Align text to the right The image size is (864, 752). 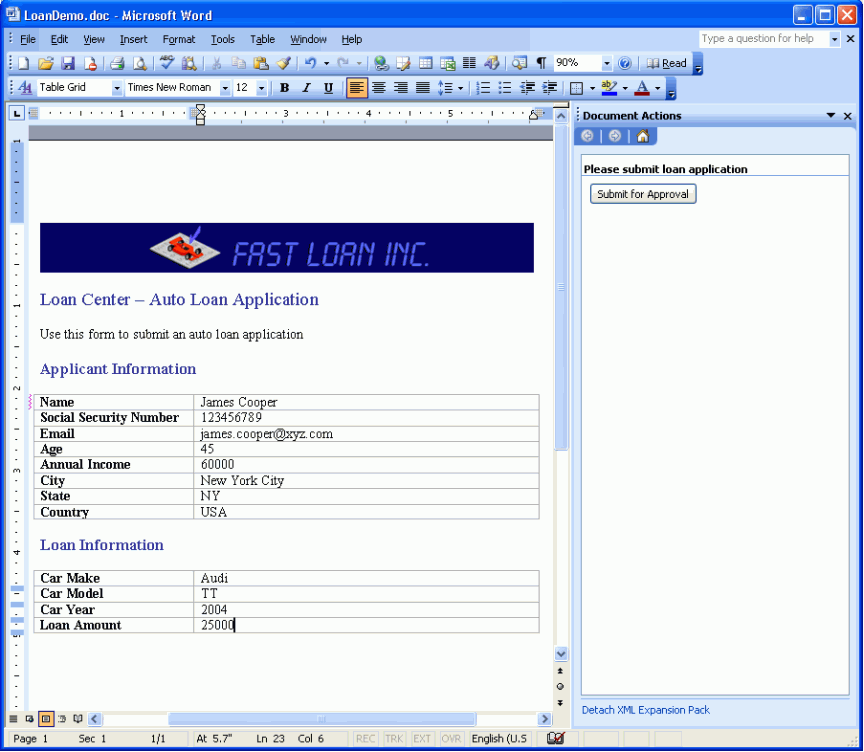(401, 88)
